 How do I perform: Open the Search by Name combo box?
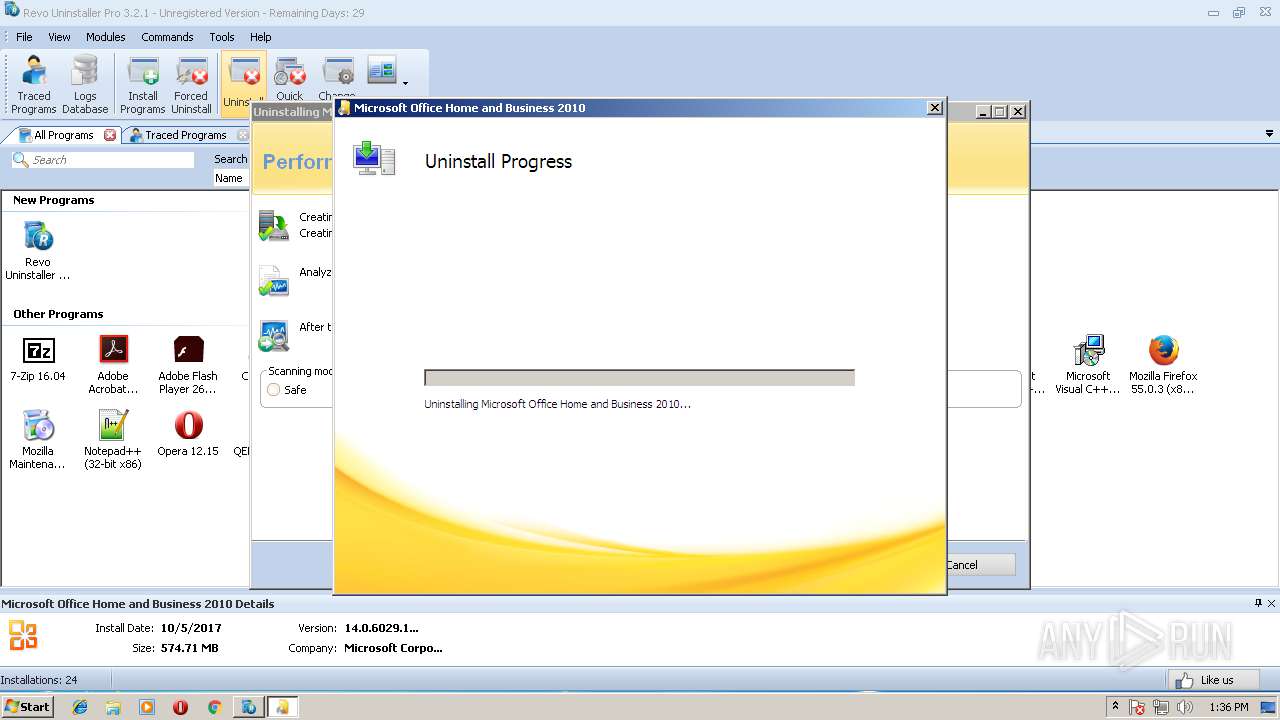pos(231,178)
